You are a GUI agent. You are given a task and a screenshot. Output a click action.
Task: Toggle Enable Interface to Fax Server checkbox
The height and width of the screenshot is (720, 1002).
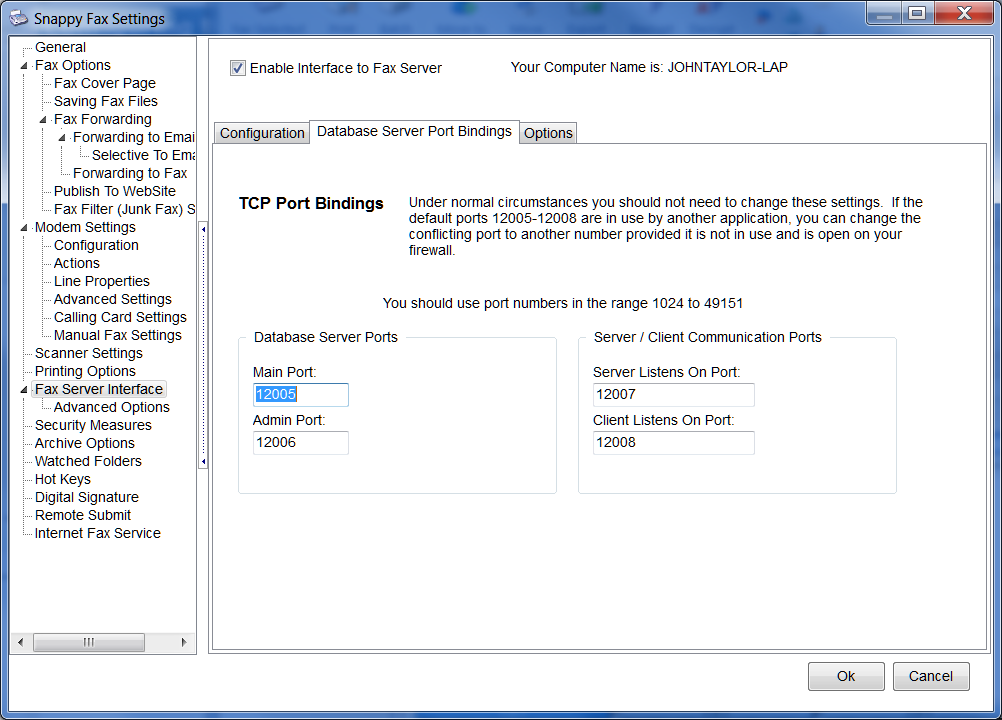pos(238,68)
